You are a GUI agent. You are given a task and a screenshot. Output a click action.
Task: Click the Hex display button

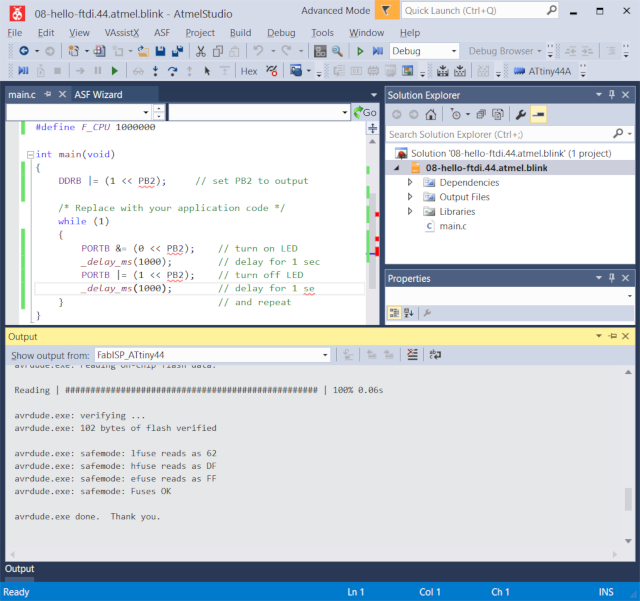coord(249,71)
